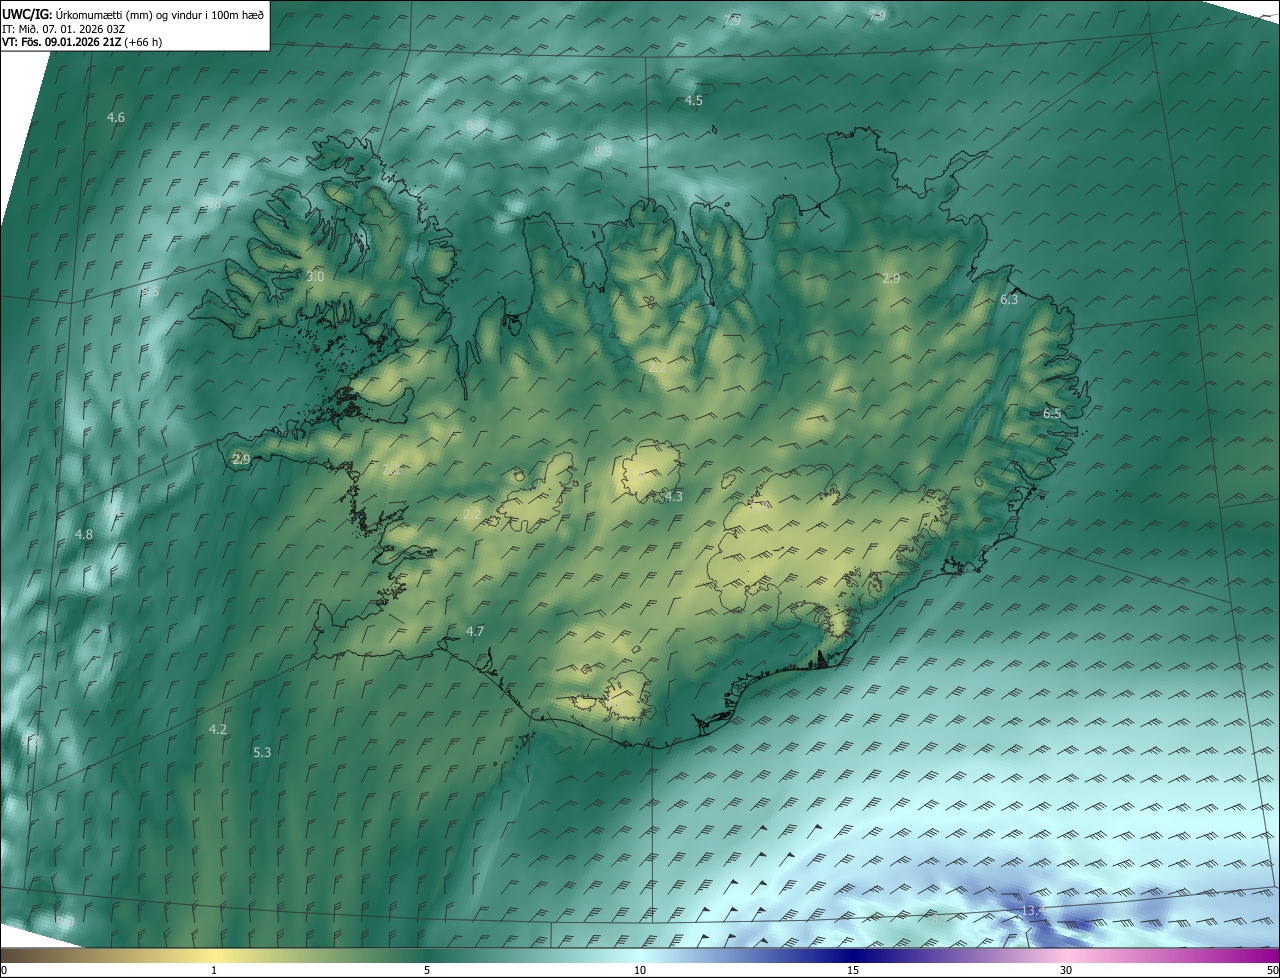Click the "4.8" value over the western sea
The width and height of the screenshot is (1280, 978).
(x=84, y=535)
